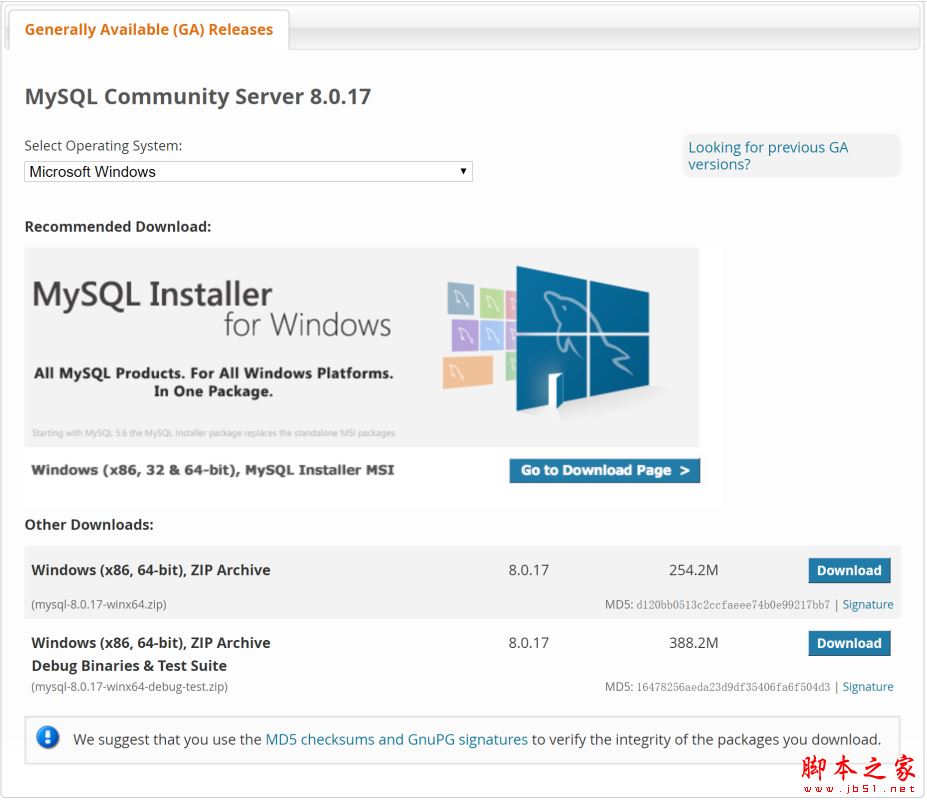Click the purple tile in the installer banner

[x=463, y=334]
